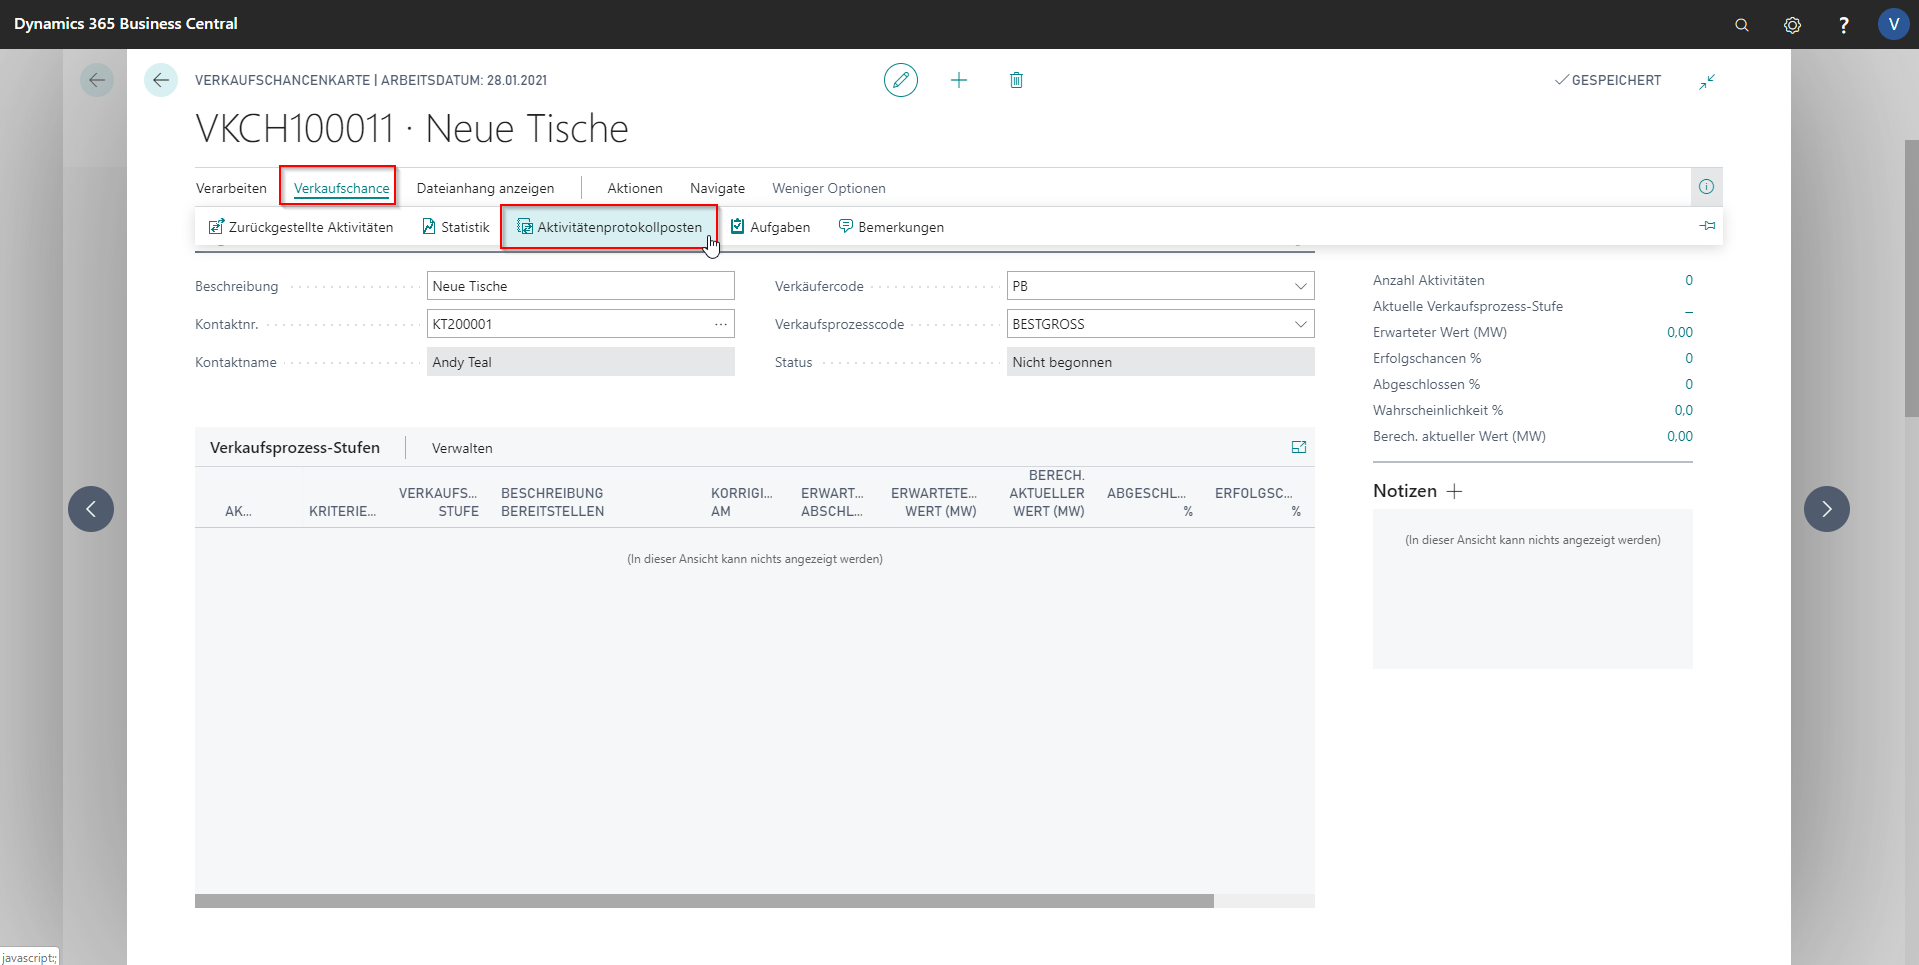Click the KRITERIE... column header
Image resolution: width=1919 pixels, height=965 pixels.
pos(343,511)
